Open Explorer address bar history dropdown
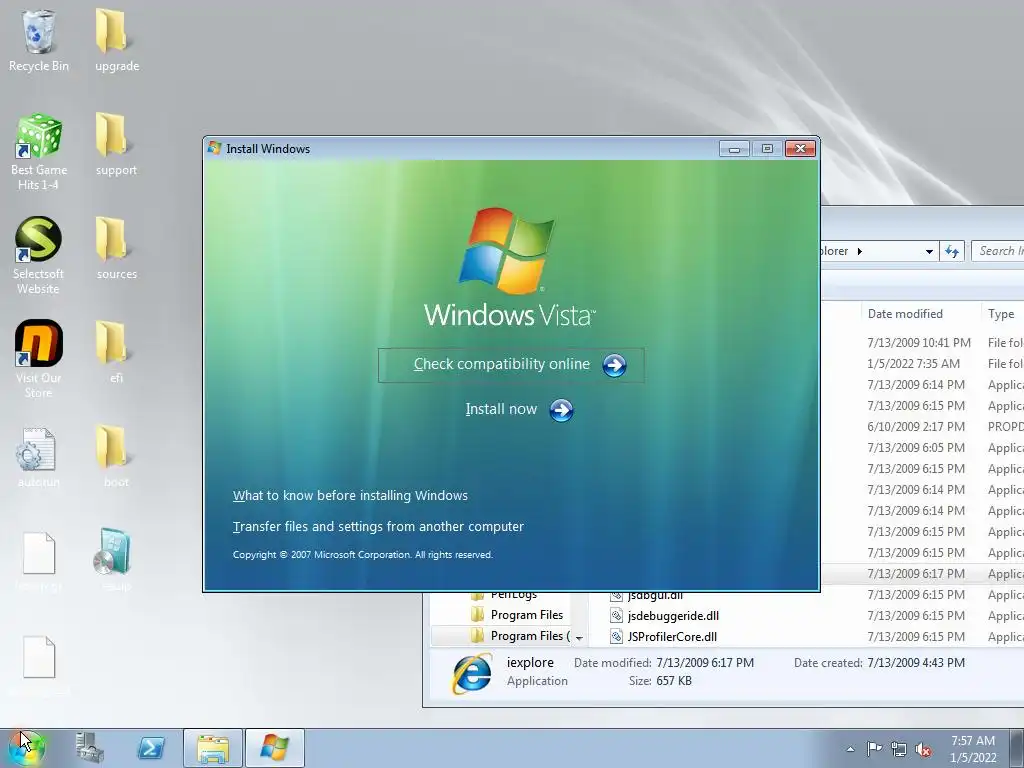This screenshot has width=1024, height=768. click(x=929, y=251)
